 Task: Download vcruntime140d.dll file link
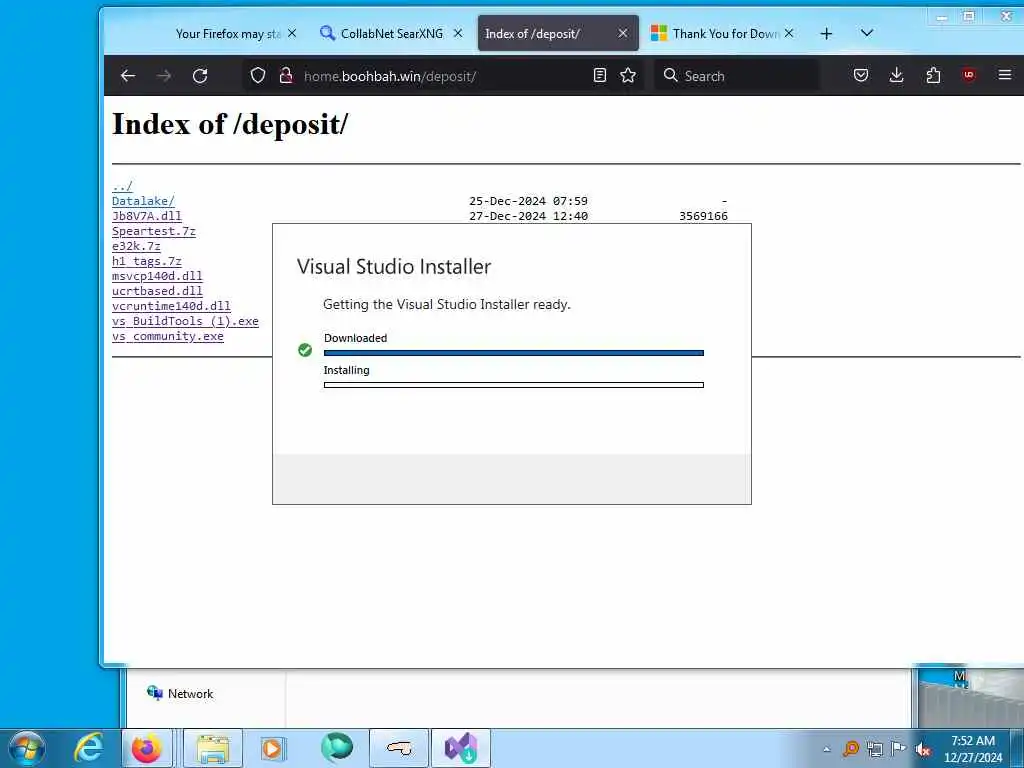pyautogui.click(x=171, y=306)
